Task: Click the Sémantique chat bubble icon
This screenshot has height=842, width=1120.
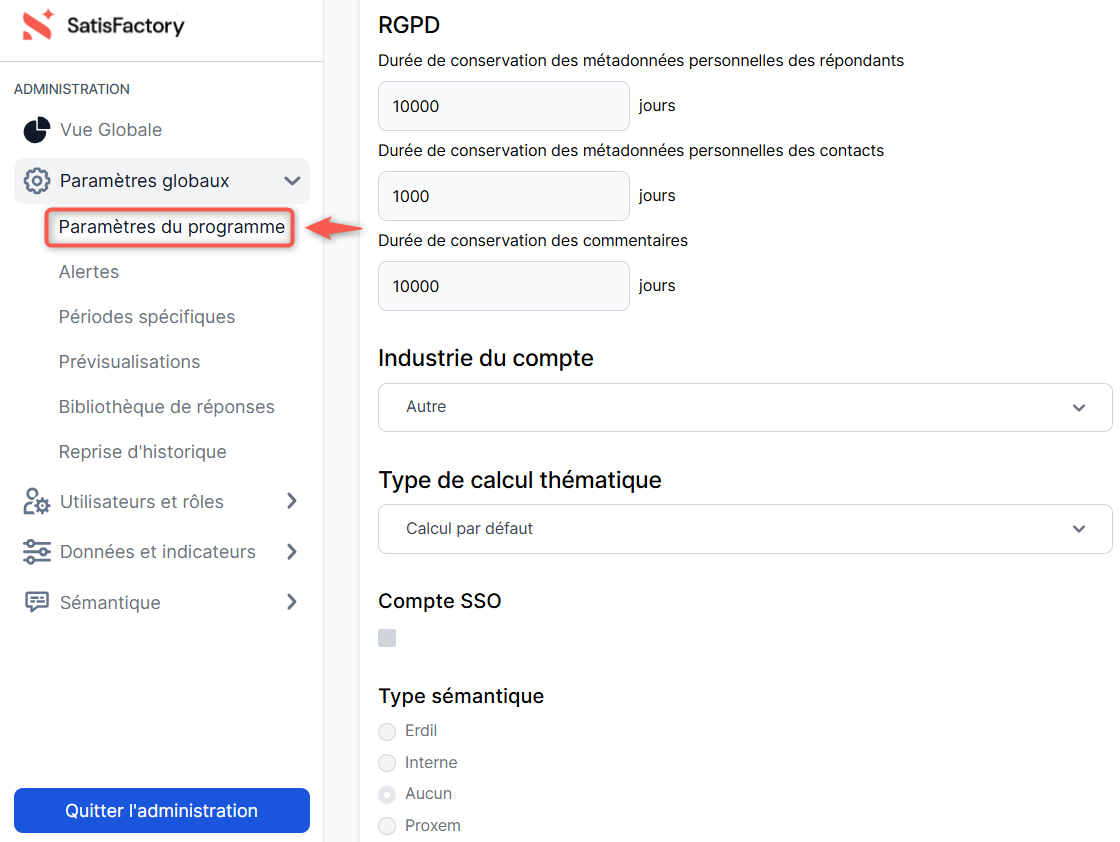Action: point(37,602)
